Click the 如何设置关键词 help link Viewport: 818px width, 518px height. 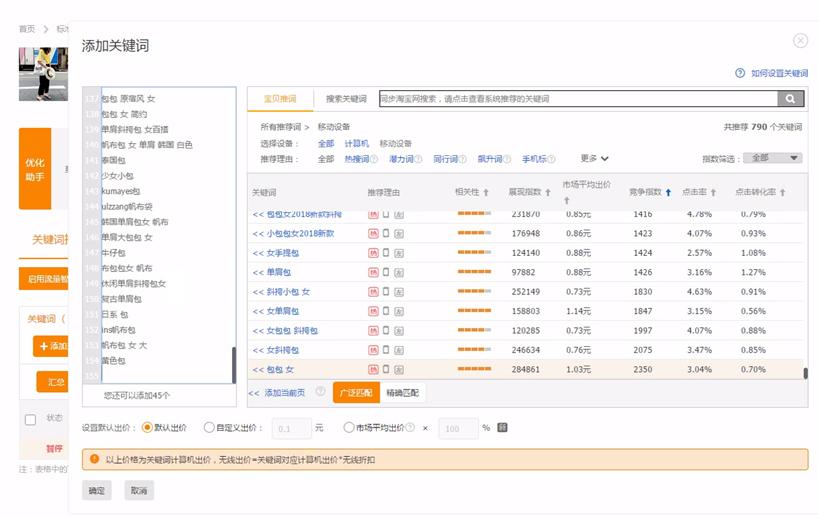(x=779, y=74)
